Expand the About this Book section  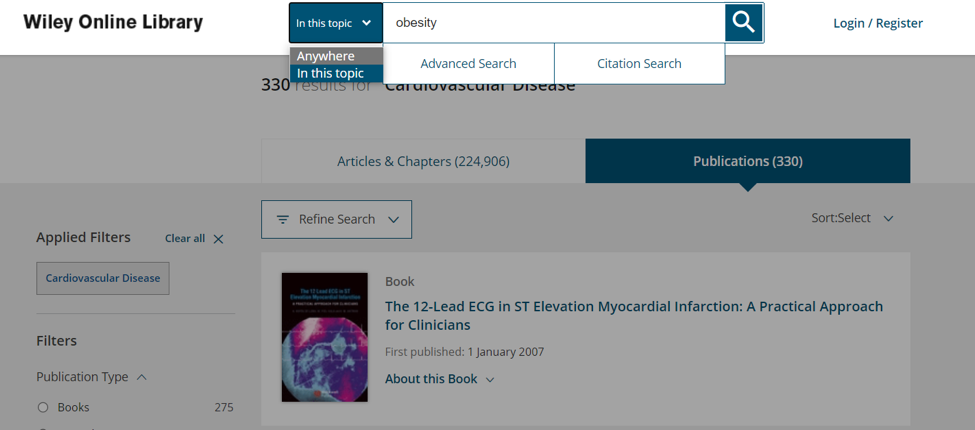coord(439,379)
